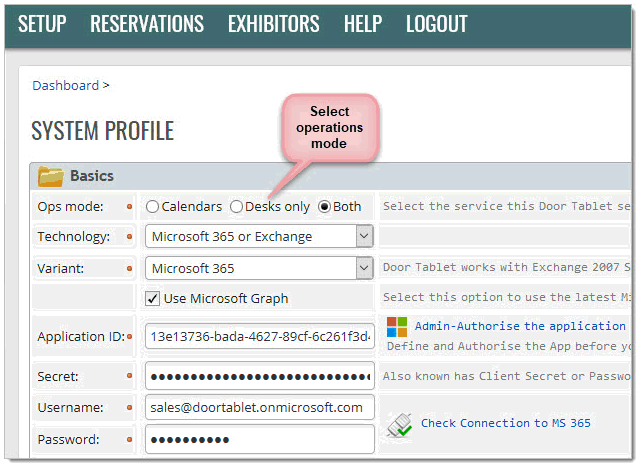
Task: Click LOGOUT in the top bar
Action: (436, 24)
